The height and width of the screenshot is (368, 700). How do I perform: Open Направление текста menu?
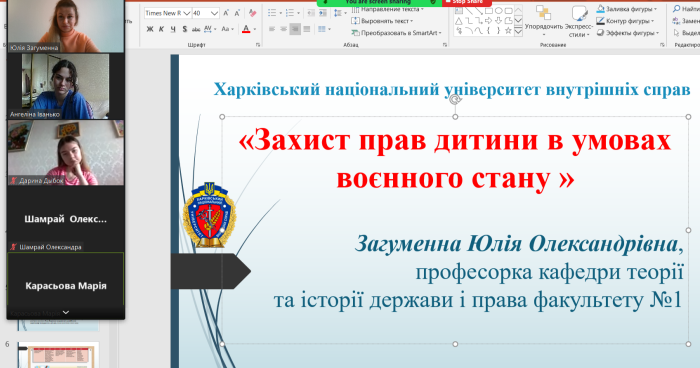click(x=388, y=9)
